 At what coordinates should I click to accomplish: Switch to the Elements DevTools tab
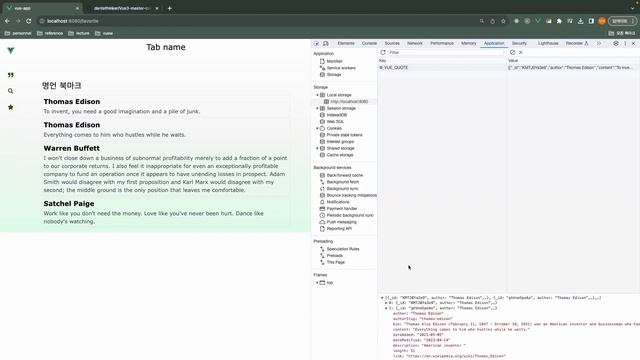click(346, 43)
